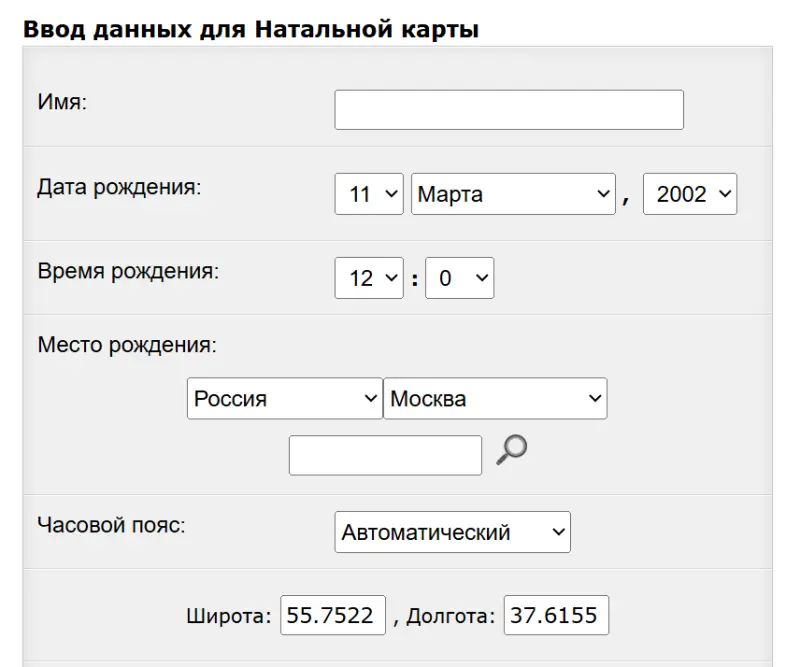Viewport: 800px width, 667px height.
Task: Click the magnifying glass search icon
Action: click(511, 452)
